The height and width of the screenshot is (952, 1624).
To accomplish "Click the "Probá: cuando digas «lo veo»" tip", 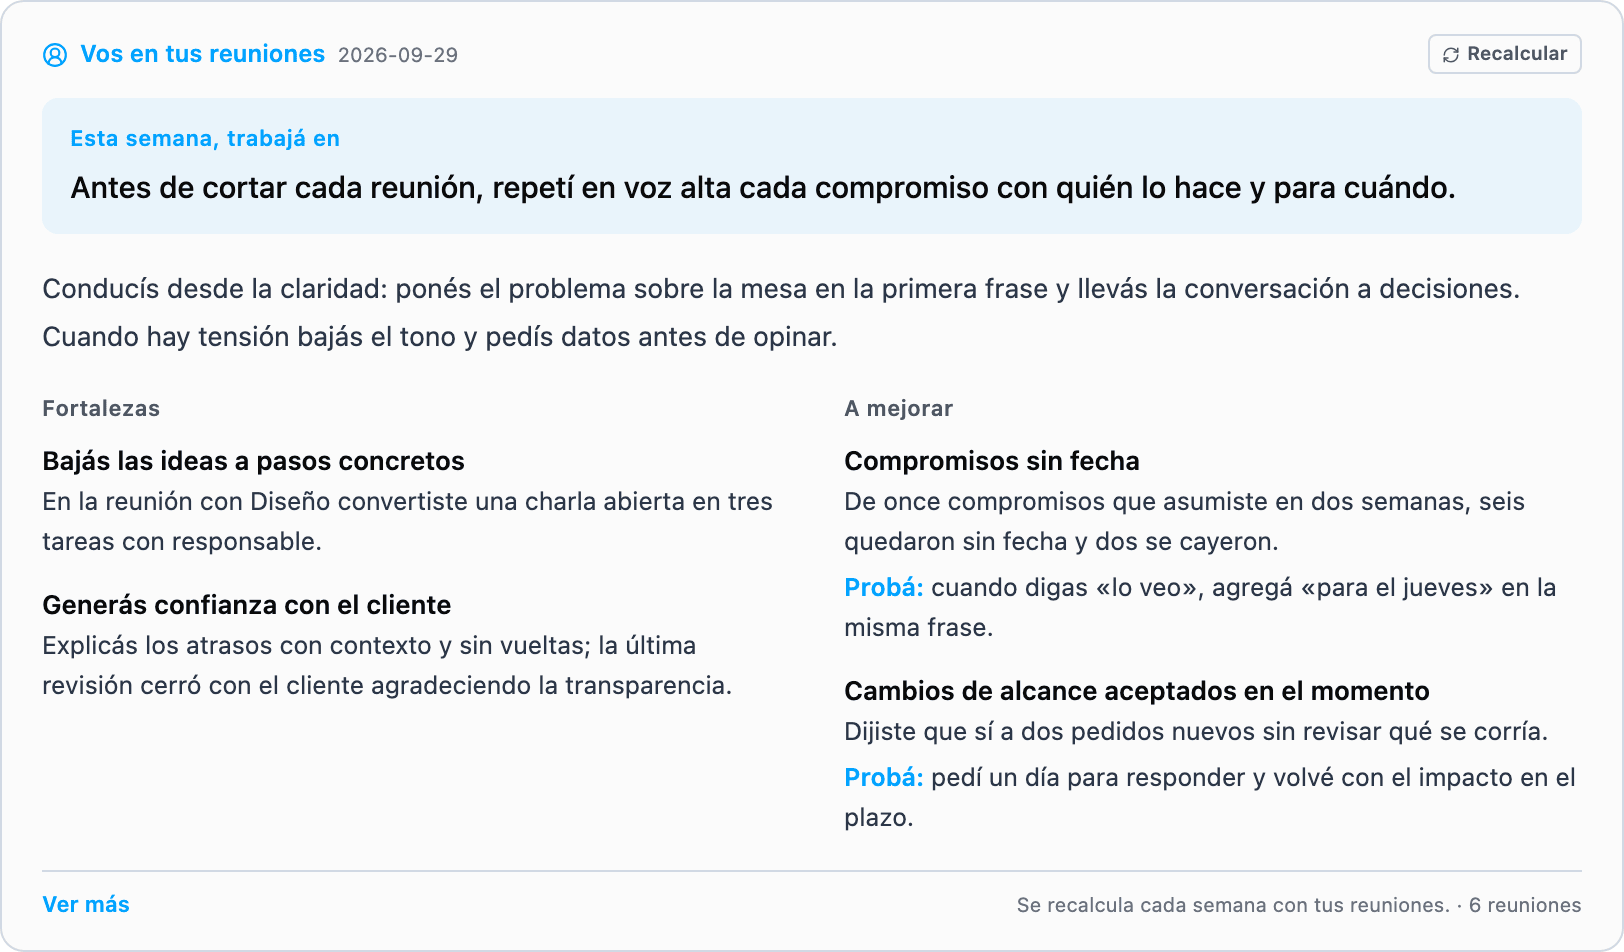I will [1200, 608].
